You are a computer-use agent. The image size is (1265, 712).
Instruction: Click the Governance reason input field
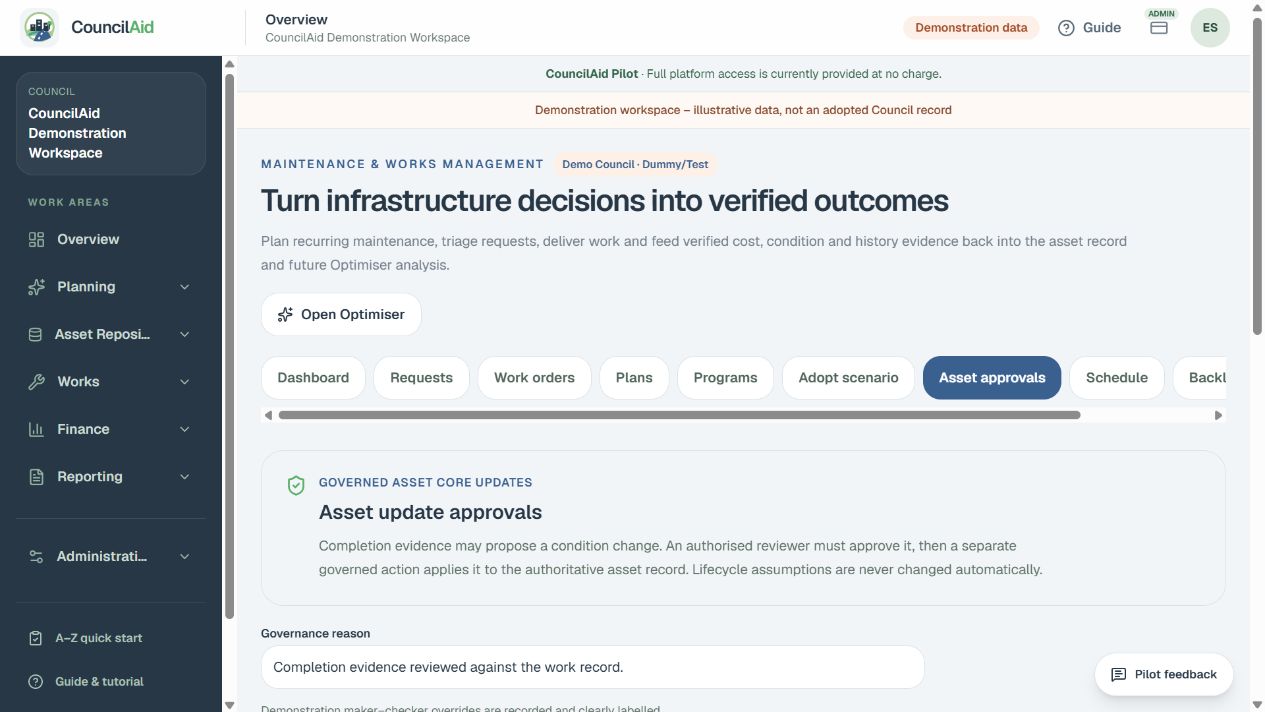pyautogui.click(x=592, y=667)
